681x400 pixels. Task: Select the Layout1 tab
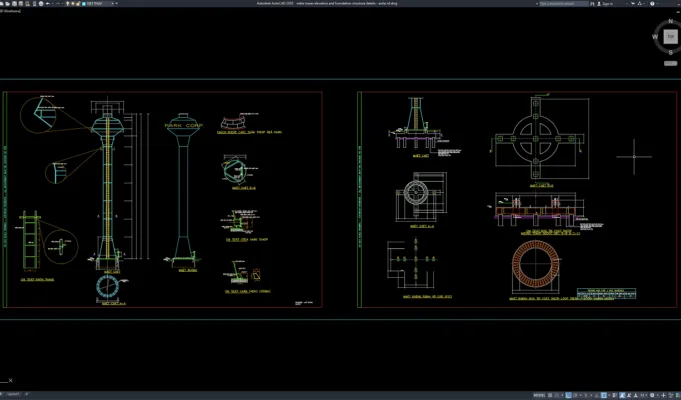[13, 394]
